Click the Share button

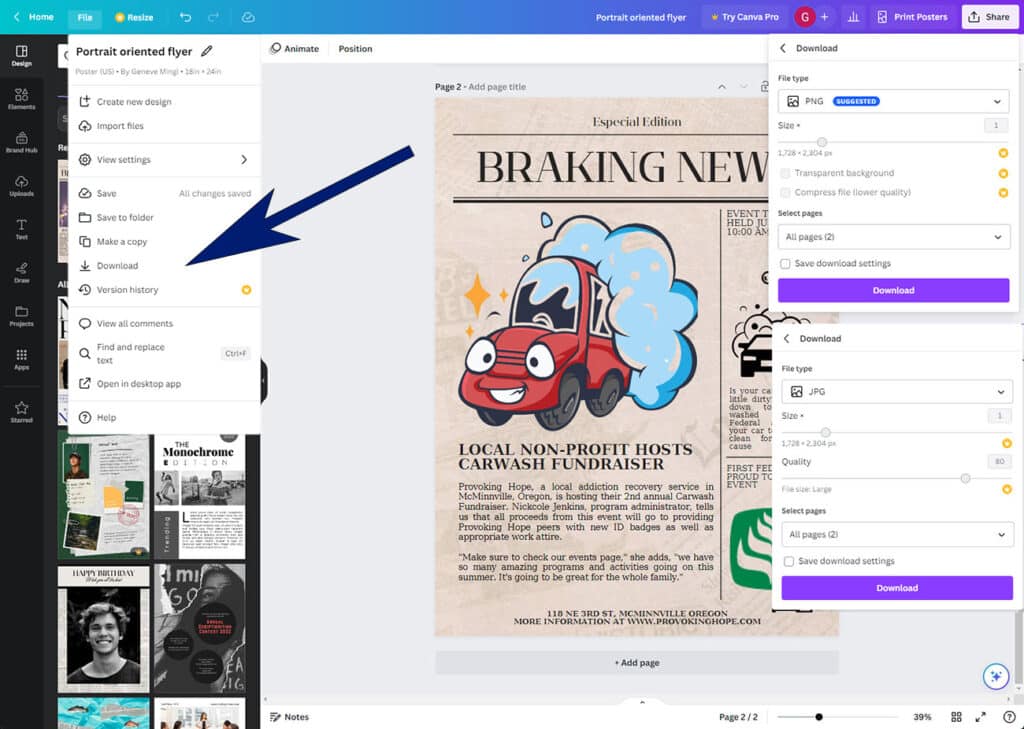(x=988, y=17)
